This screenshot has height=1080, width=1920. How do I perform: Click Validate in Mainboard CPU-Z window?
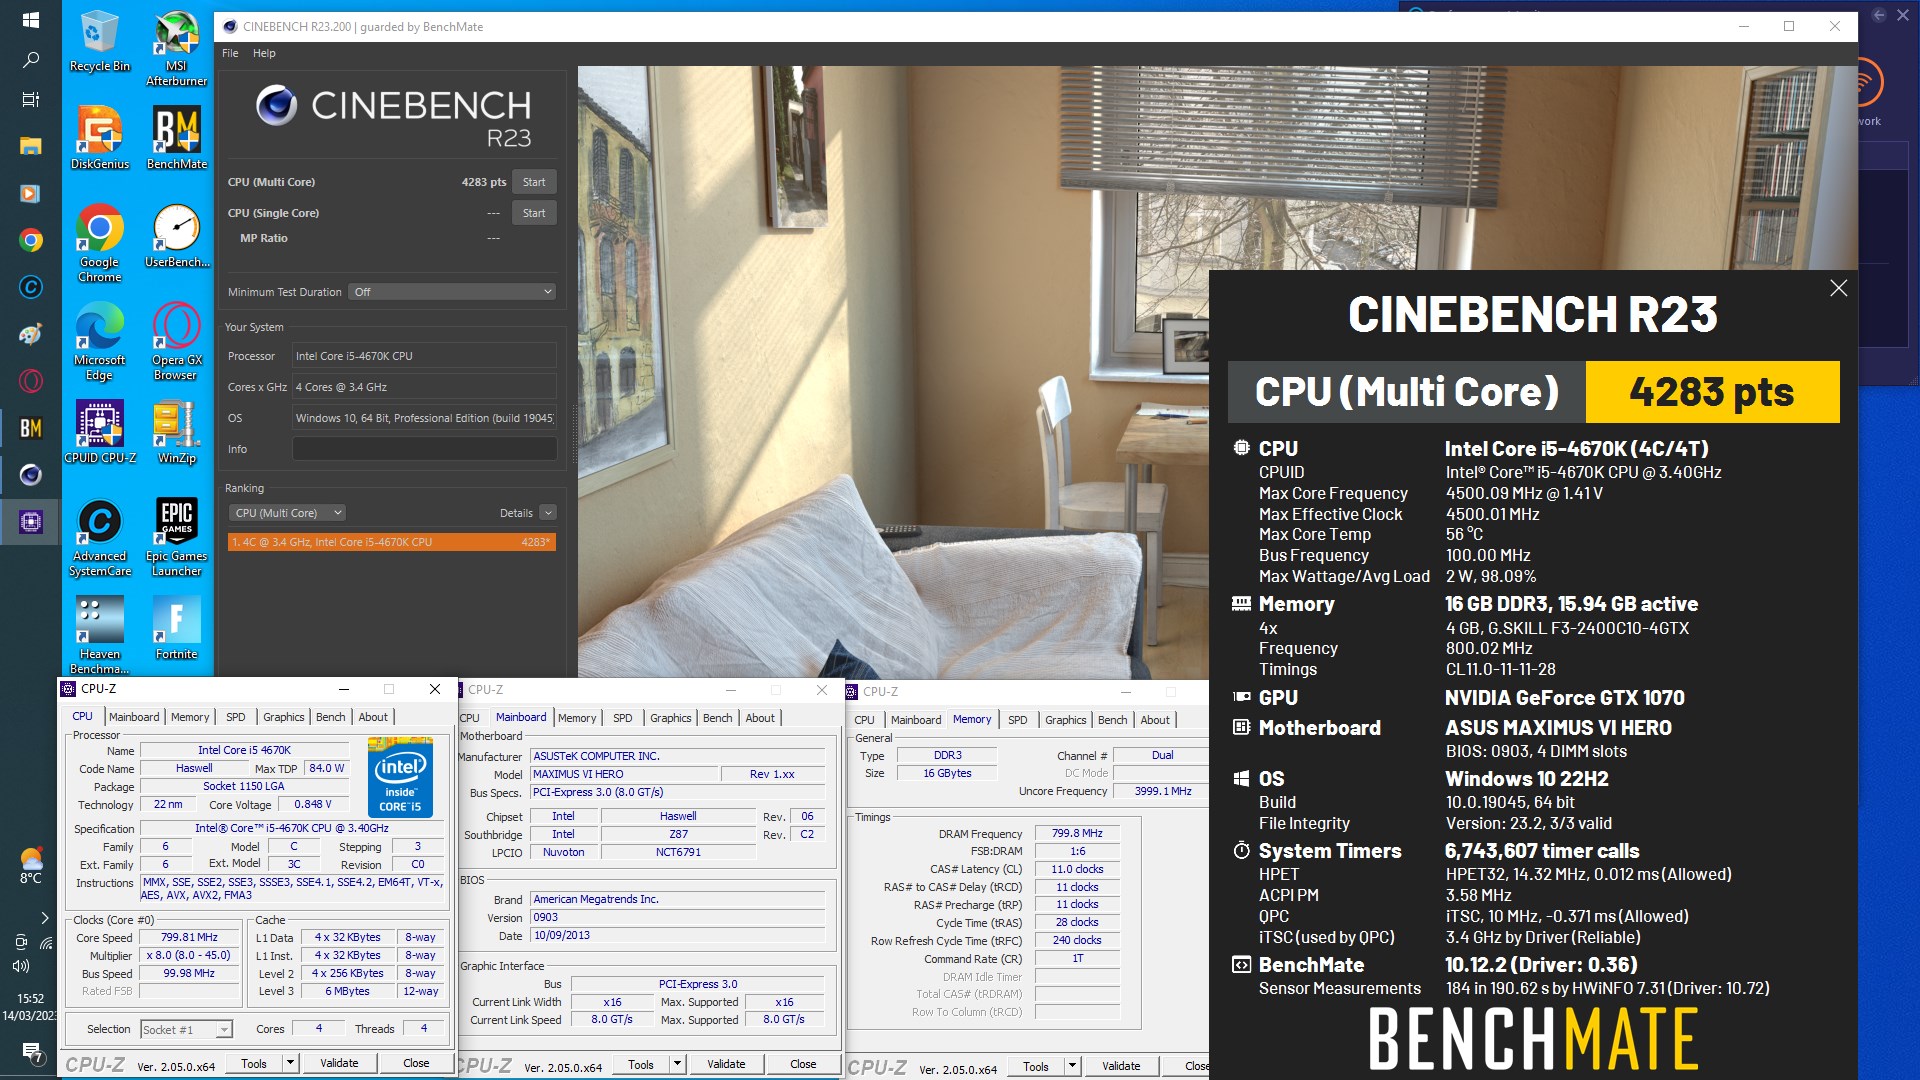726,1064
